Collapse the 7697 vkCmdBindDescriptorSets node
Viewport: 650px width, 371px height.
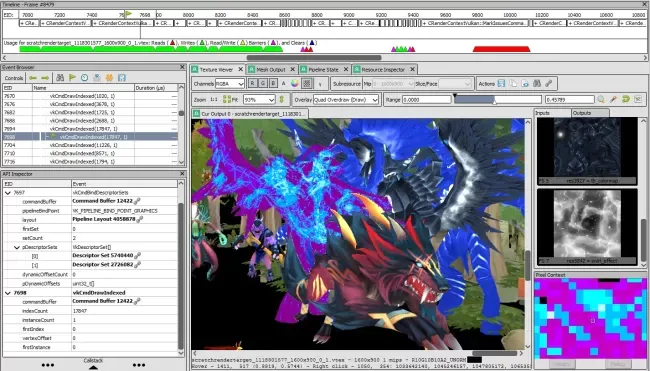tap(7, 193)
